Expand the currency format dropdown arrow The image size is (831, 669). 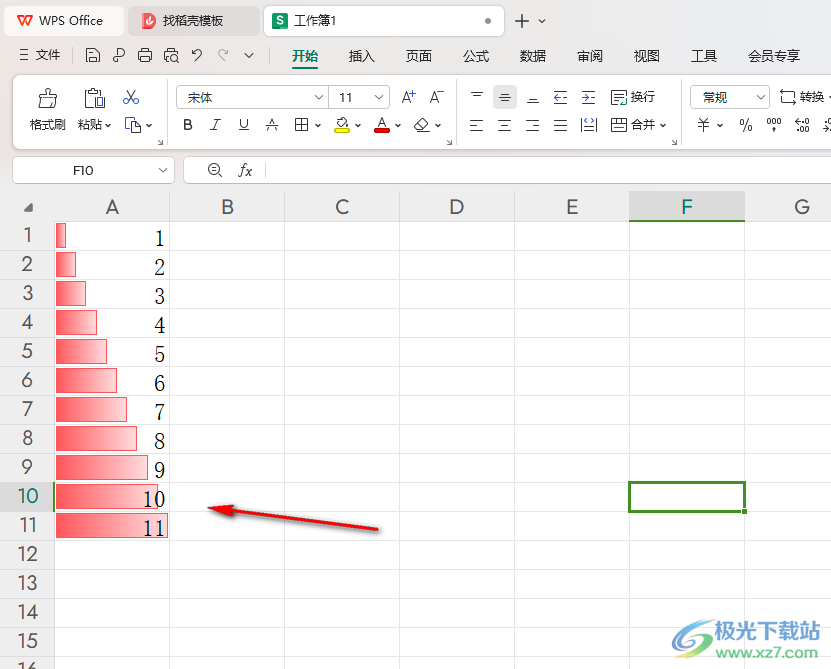coord(720,126)
